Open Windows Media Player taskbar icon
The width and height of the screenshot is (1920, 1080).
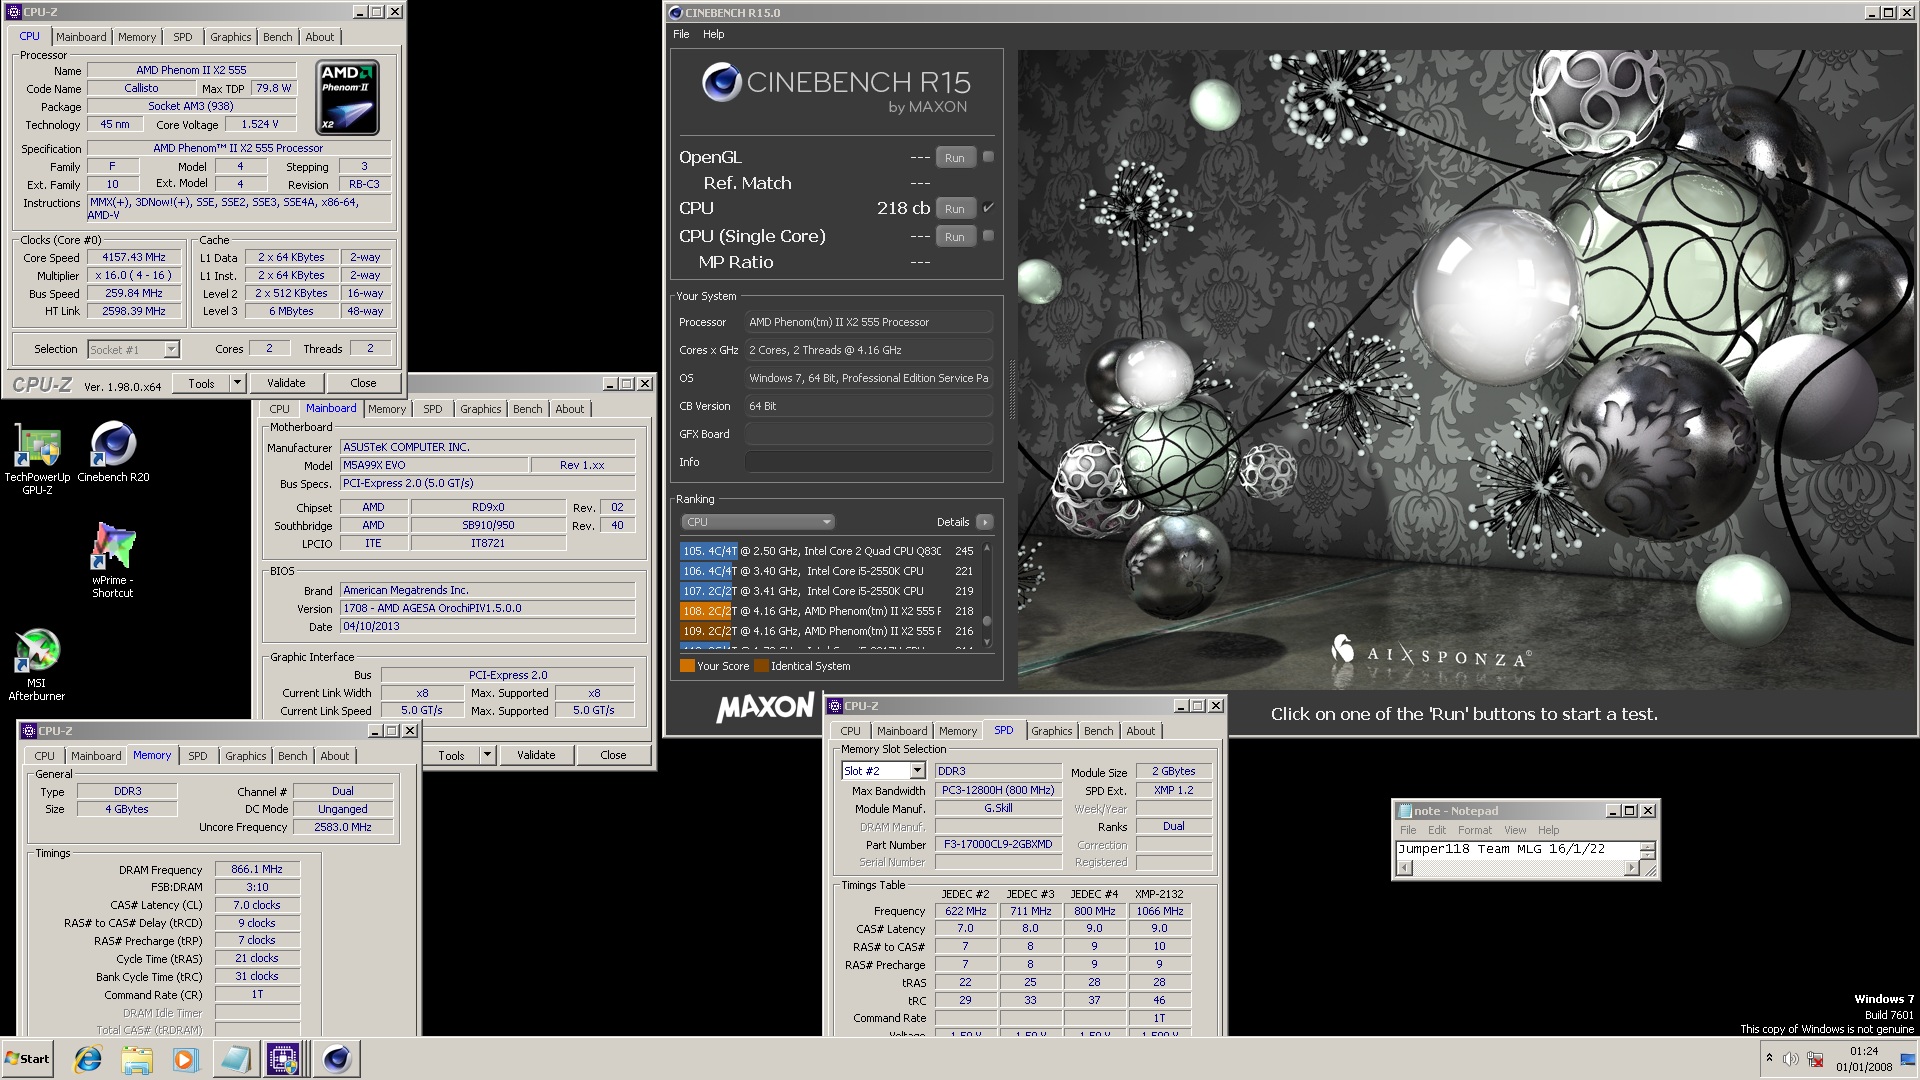point(185,1059)
